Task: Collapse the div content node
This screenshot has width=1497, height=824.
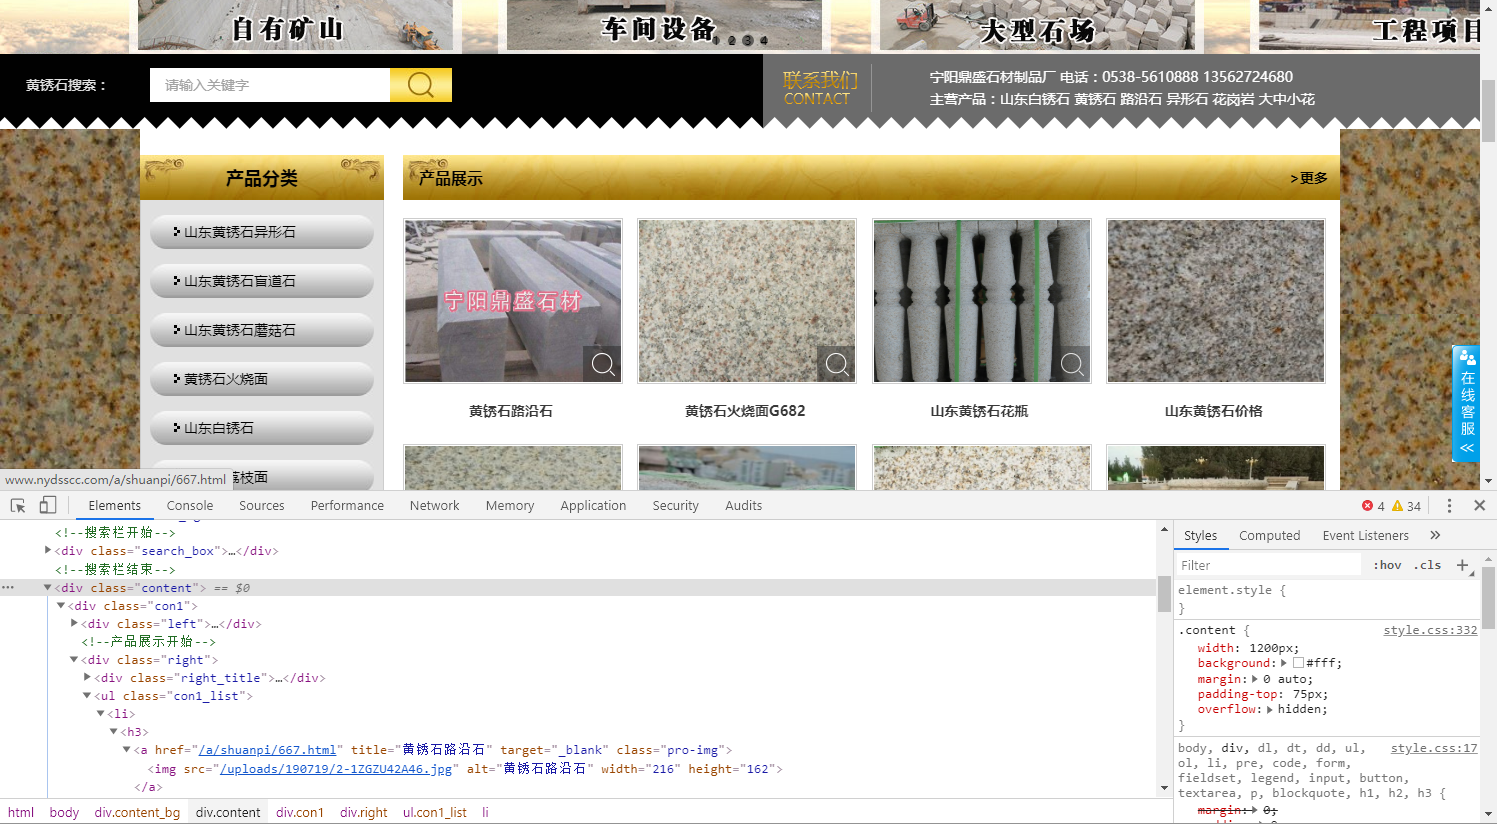Action: tap(48, 588)
